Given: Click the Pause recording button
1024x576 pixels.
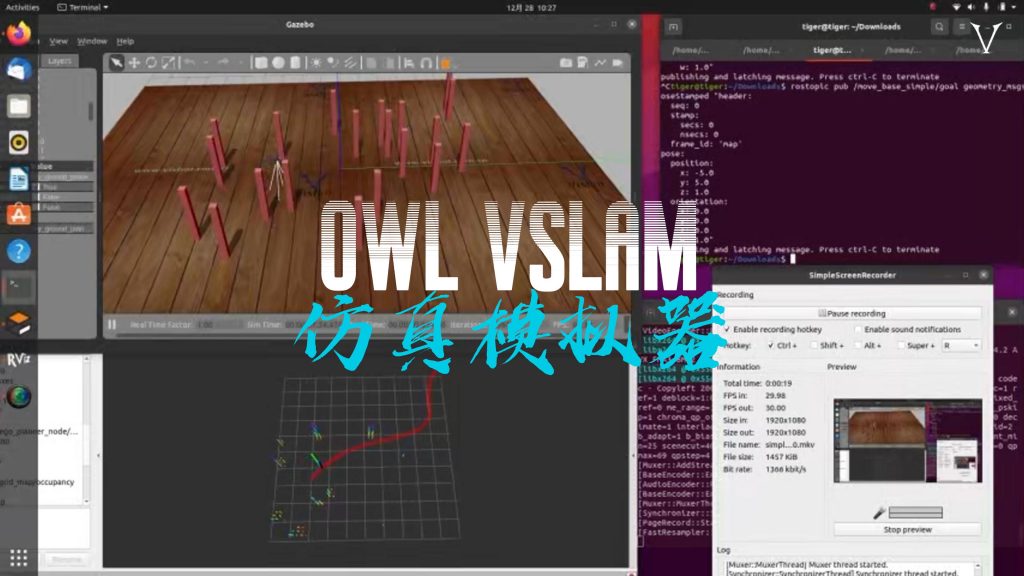Looking at the screenshot, I should (852, 311).
